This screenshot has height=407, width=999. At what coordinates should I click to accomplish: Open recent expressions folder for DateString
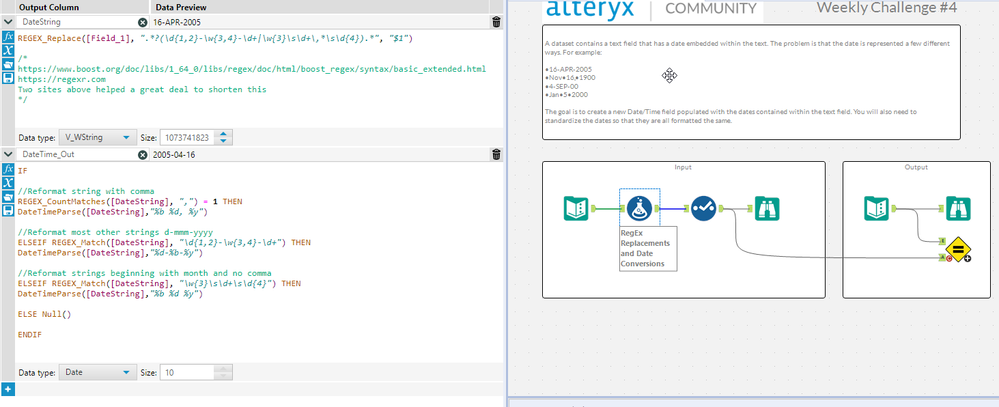click(8, 64)
